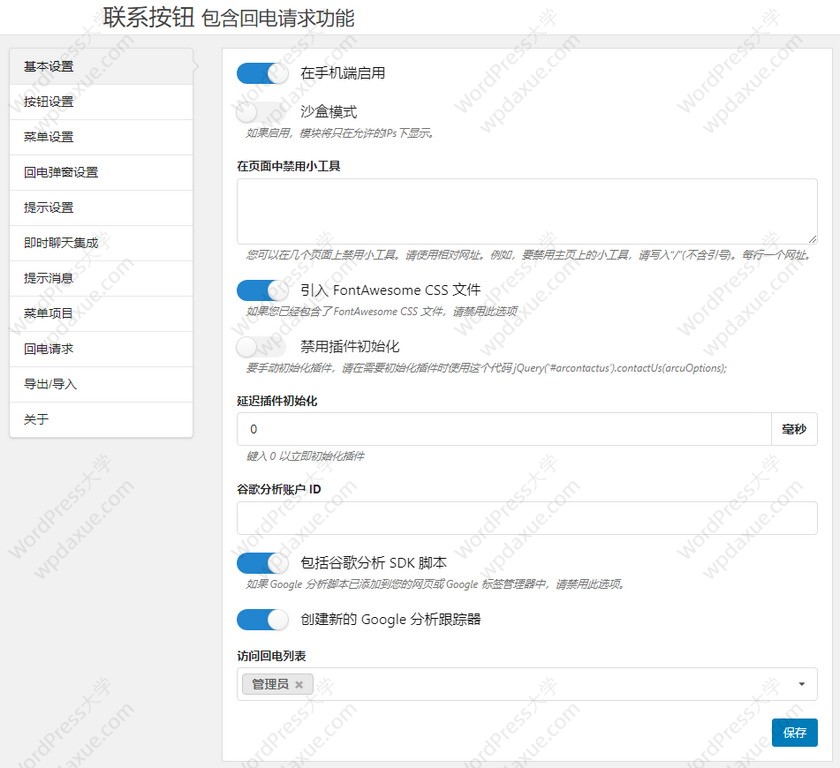This screenshot has width=840, height=768.
Task: Go to the 提示设置 tab
Action: [x=100, y=208]
